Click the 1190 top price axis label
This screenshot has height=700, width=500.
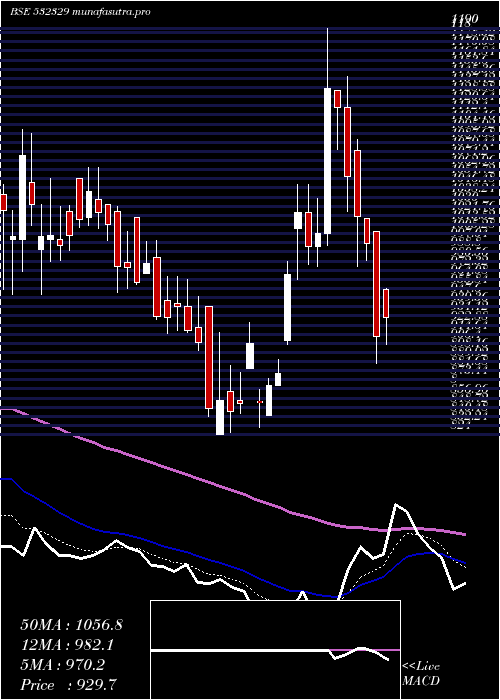[465, 18]
